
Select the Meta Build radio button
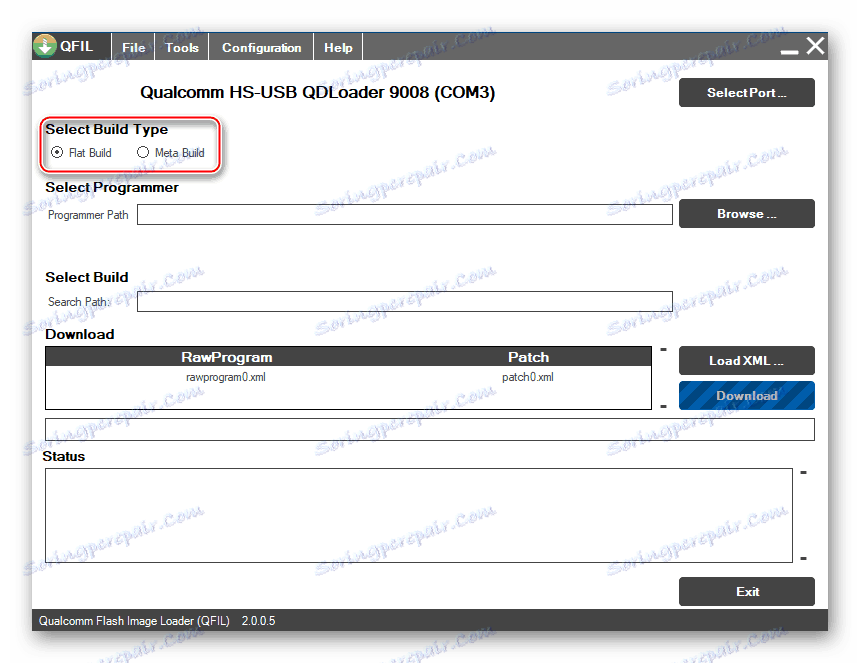[x=143, y=152]
